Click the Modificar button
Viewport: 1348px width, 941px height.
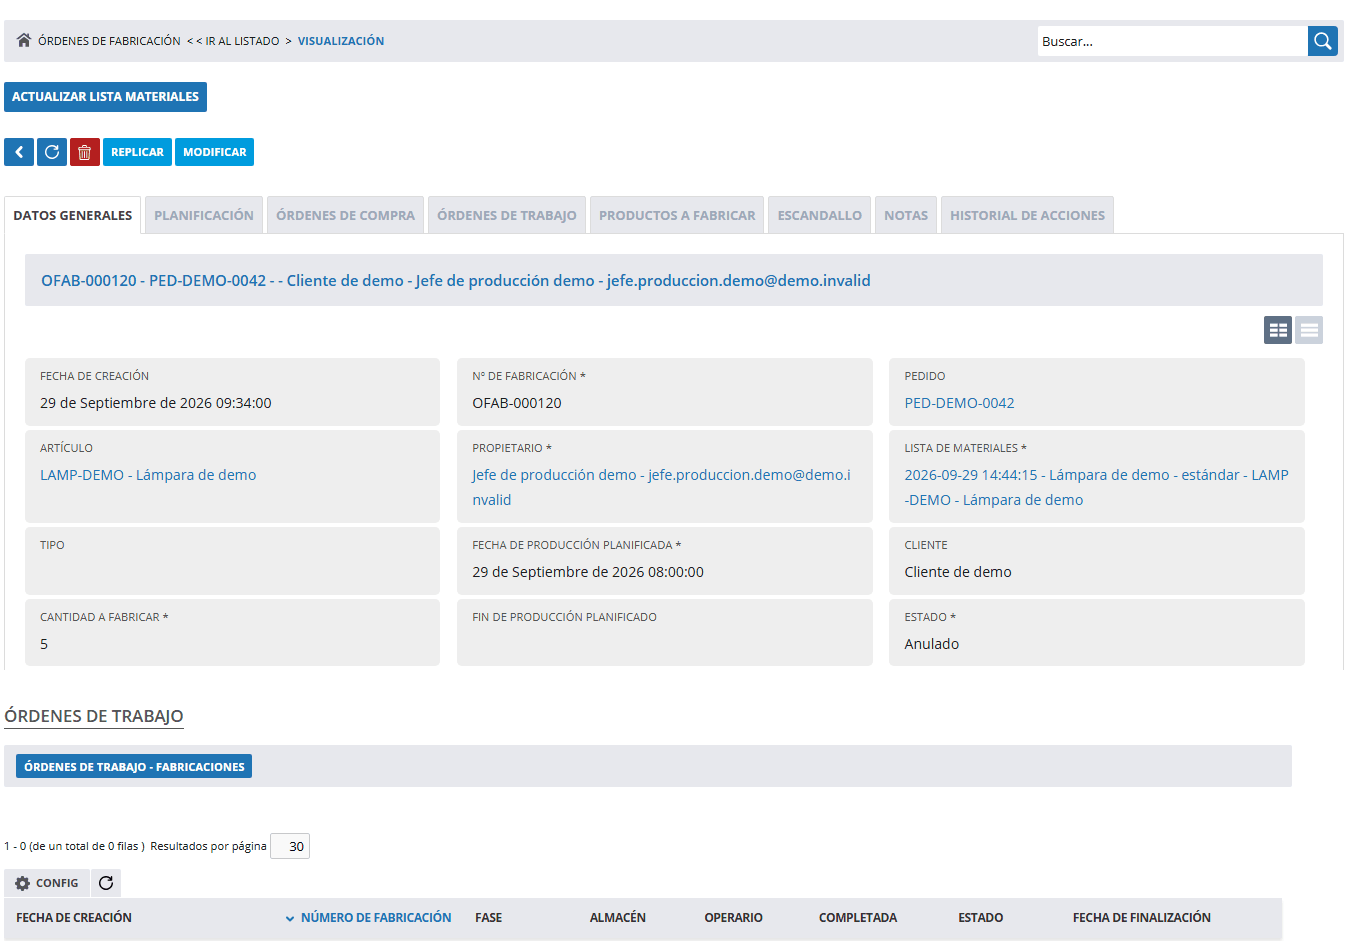click(x=214, y=152)
